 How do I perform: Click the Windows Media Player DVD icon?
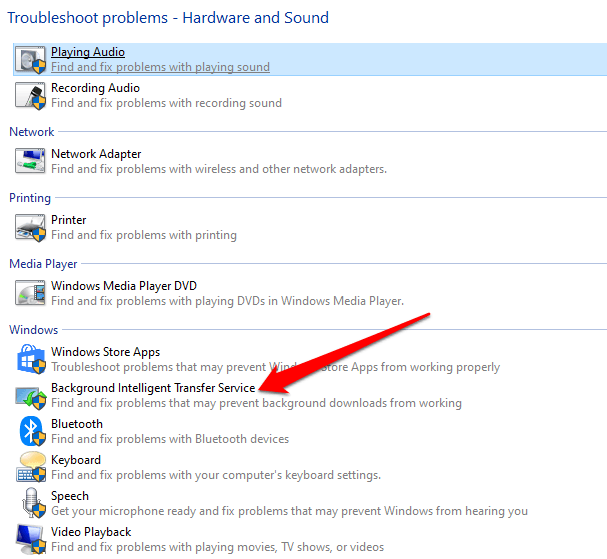tap(30, 293)
